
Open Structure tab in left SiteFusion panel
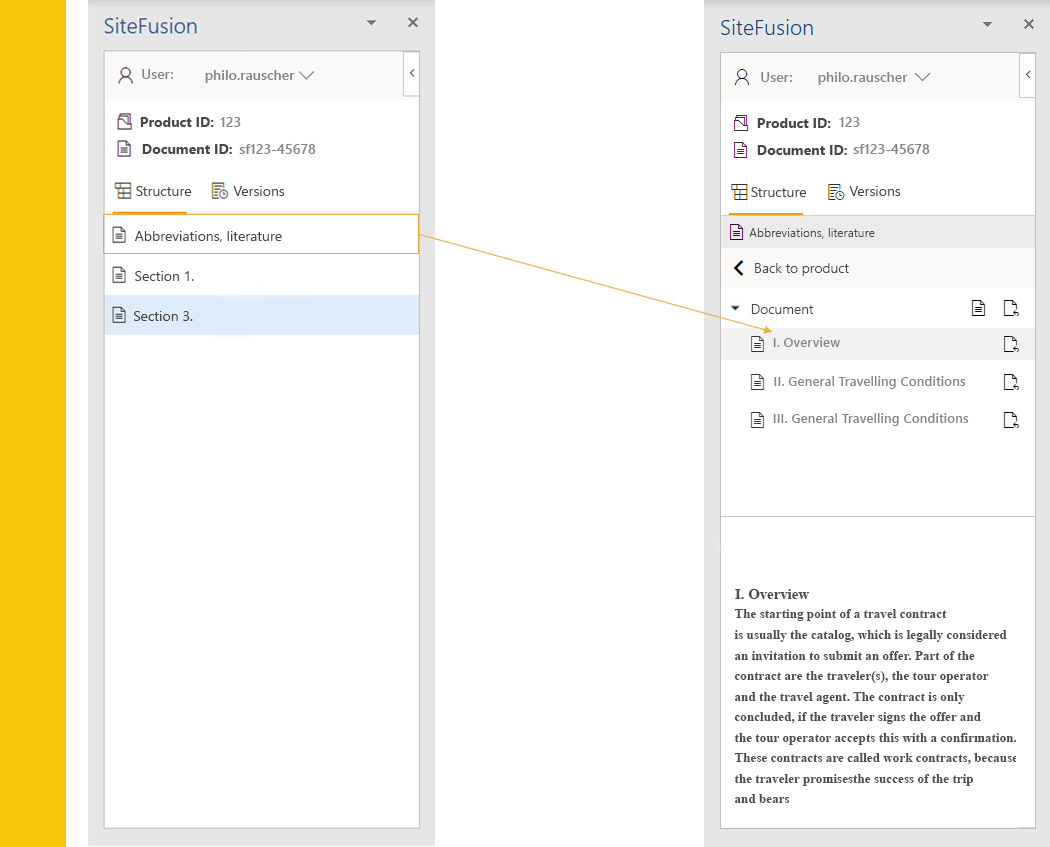153,191
